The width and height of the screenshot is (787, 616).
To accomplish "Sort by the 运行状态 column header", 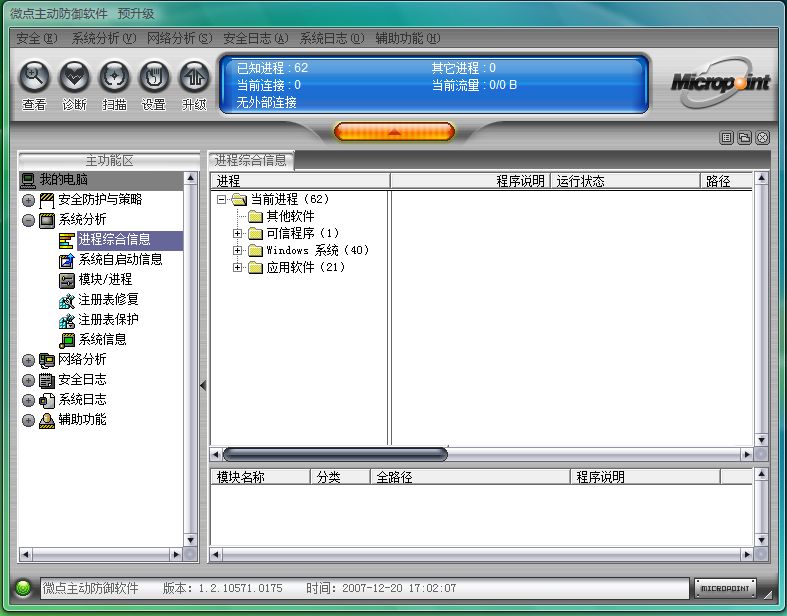I will tap(625, 181).
